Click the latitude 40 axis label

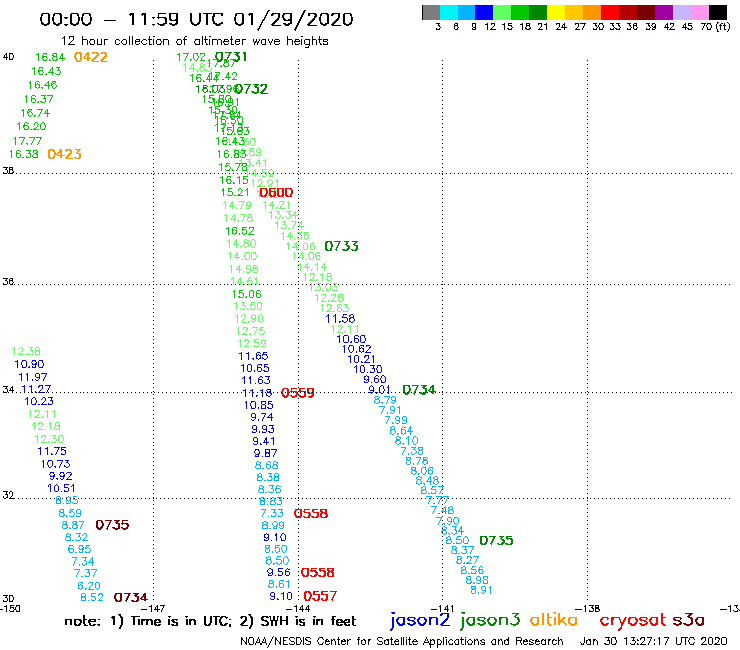(x=8, y=57)
